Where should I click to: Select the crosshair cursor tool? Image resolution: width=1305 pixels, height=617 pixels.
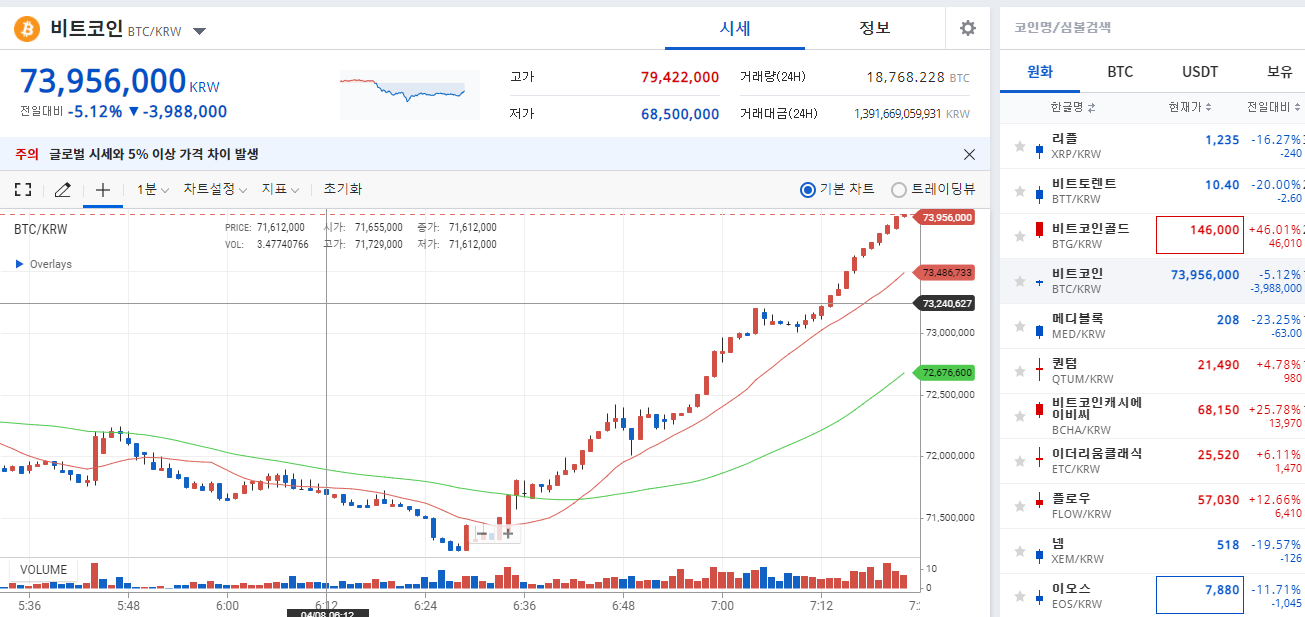(x=102, y=189)
